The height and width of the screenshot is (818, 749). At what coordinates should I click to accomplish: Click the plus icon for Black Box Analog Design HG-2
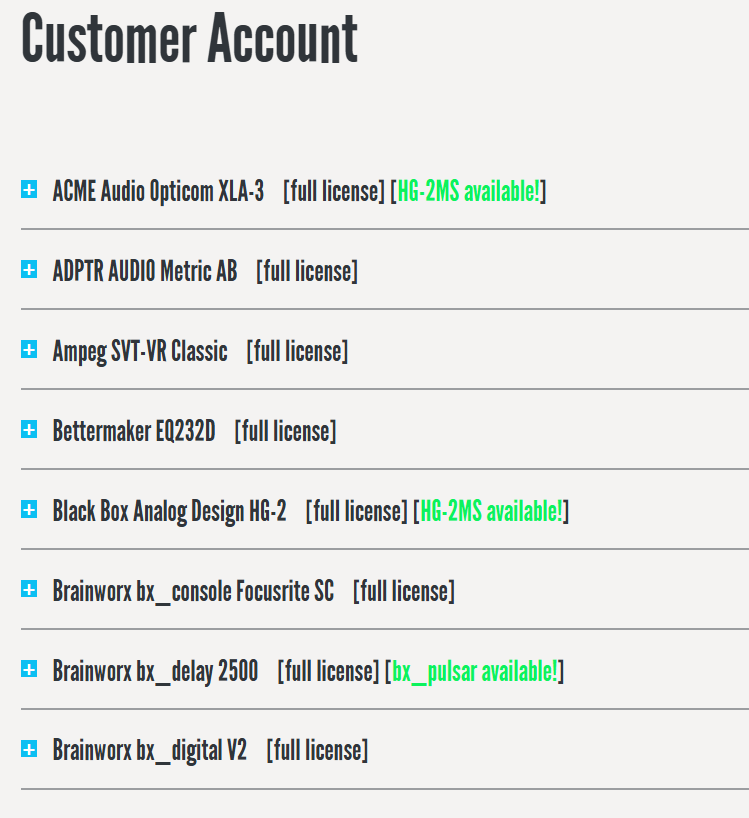28,510
